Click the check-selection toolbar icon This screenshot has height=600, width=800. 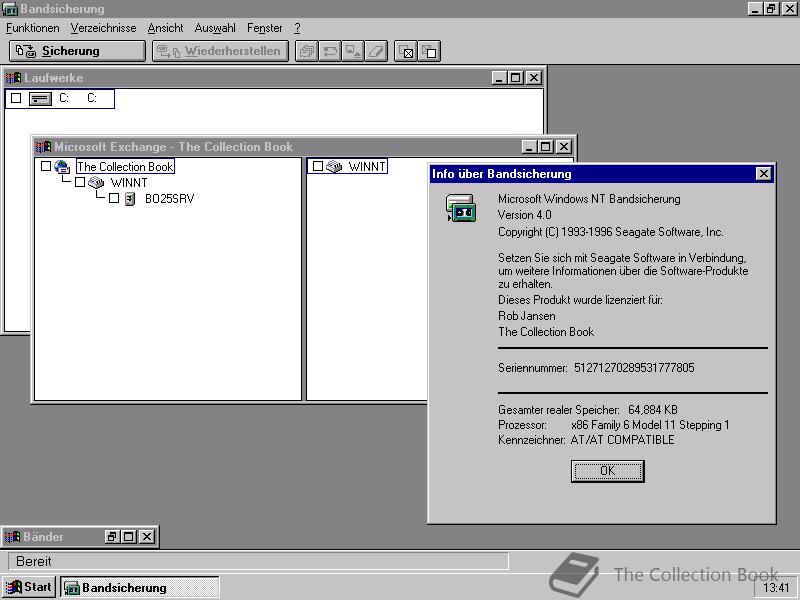click(x=406, y=51)
